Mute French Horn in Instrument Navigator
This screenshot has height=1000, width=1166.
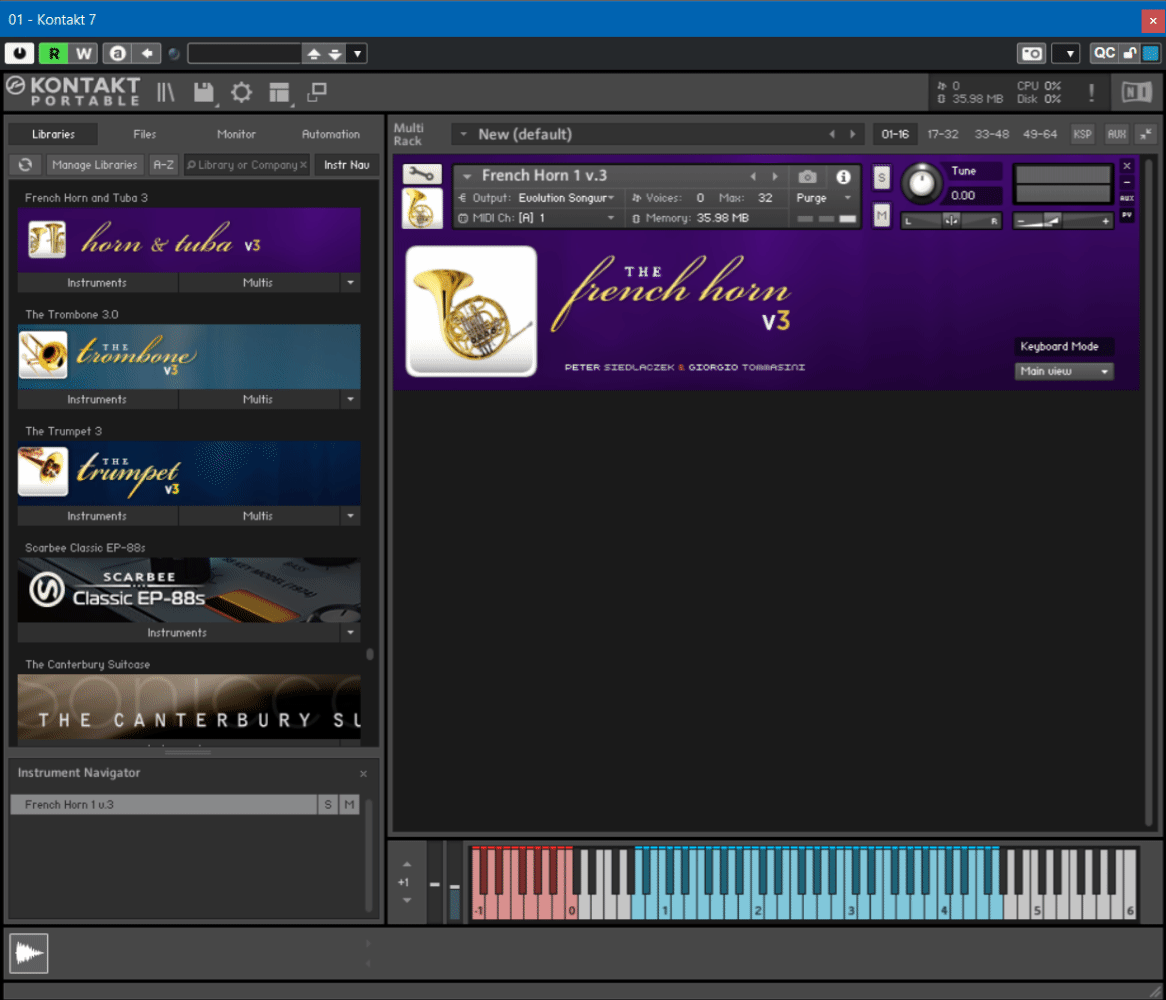pyautogui.click(x=349, y=804)
